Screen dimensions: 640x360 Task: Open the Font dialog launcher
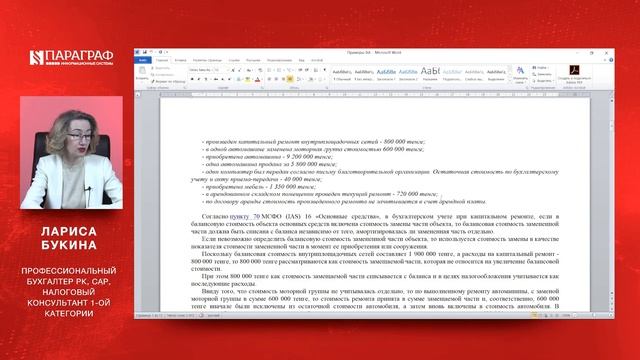click(x=262, y=88)
